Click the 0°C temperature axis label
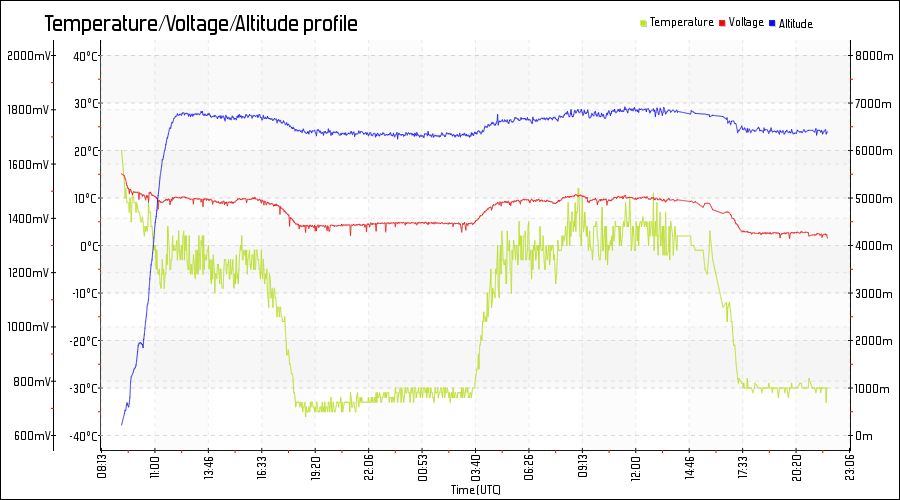Screen dimensions: 900x500 coord(88,246)
